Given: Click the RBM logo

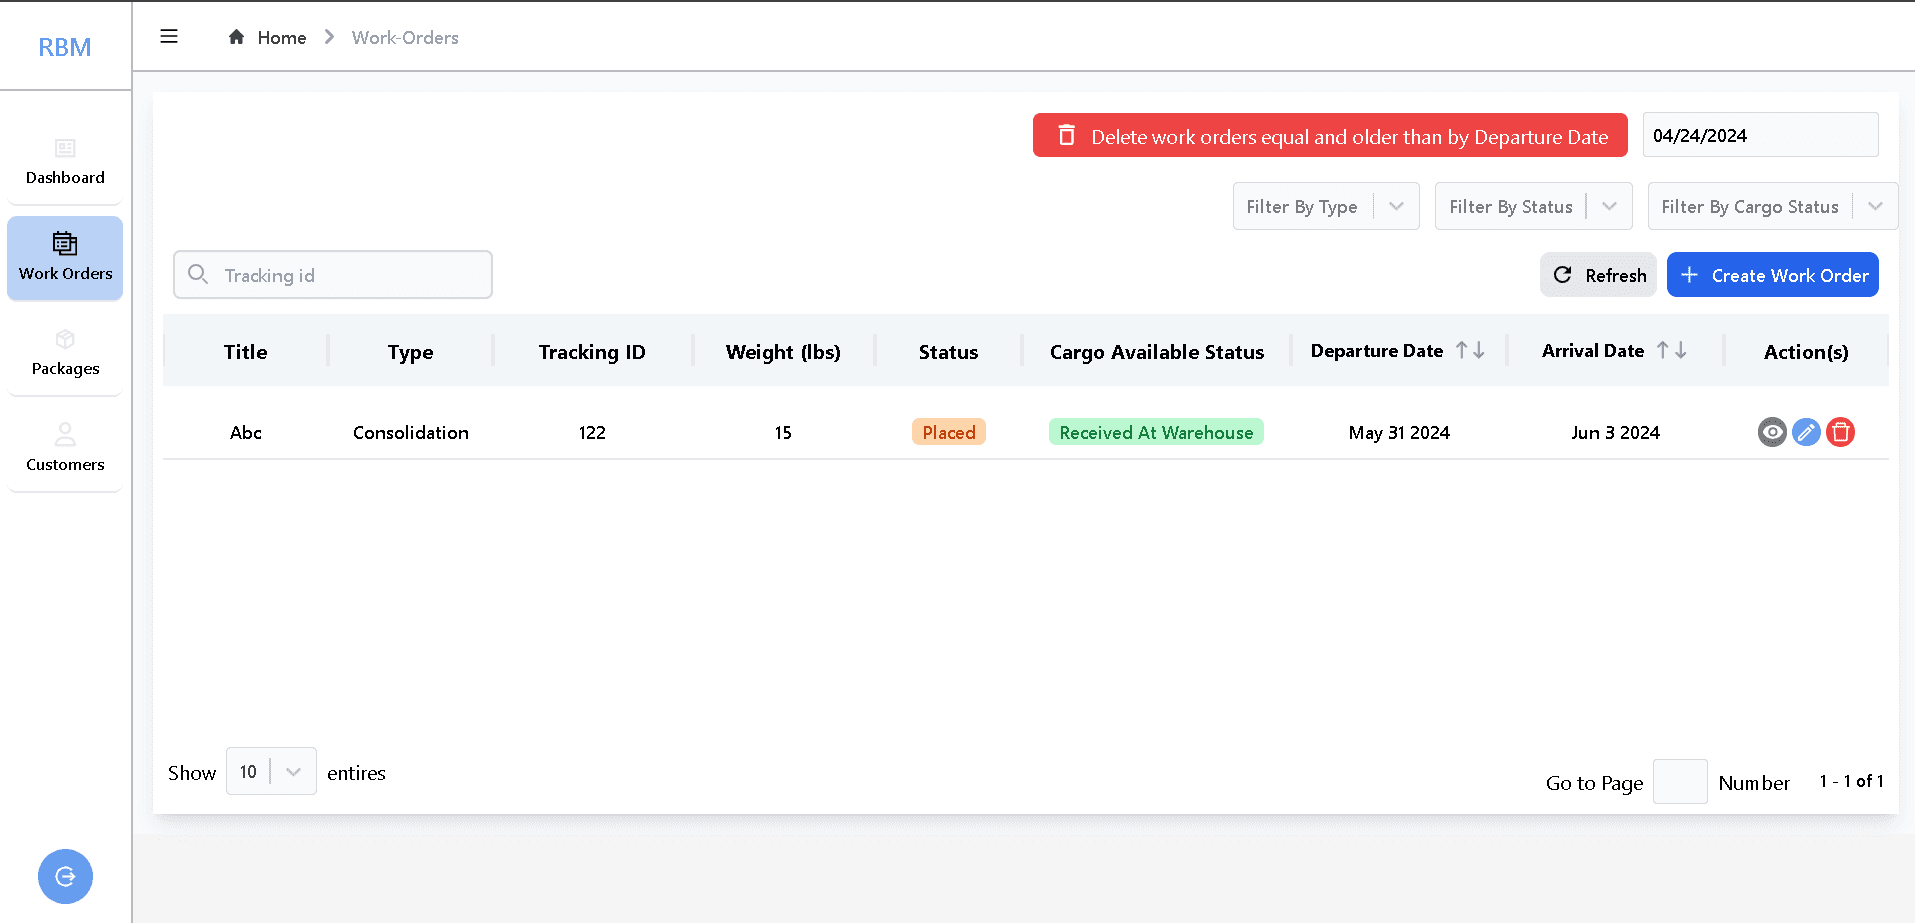Looking at the screenshot, I should pos(65,47).
